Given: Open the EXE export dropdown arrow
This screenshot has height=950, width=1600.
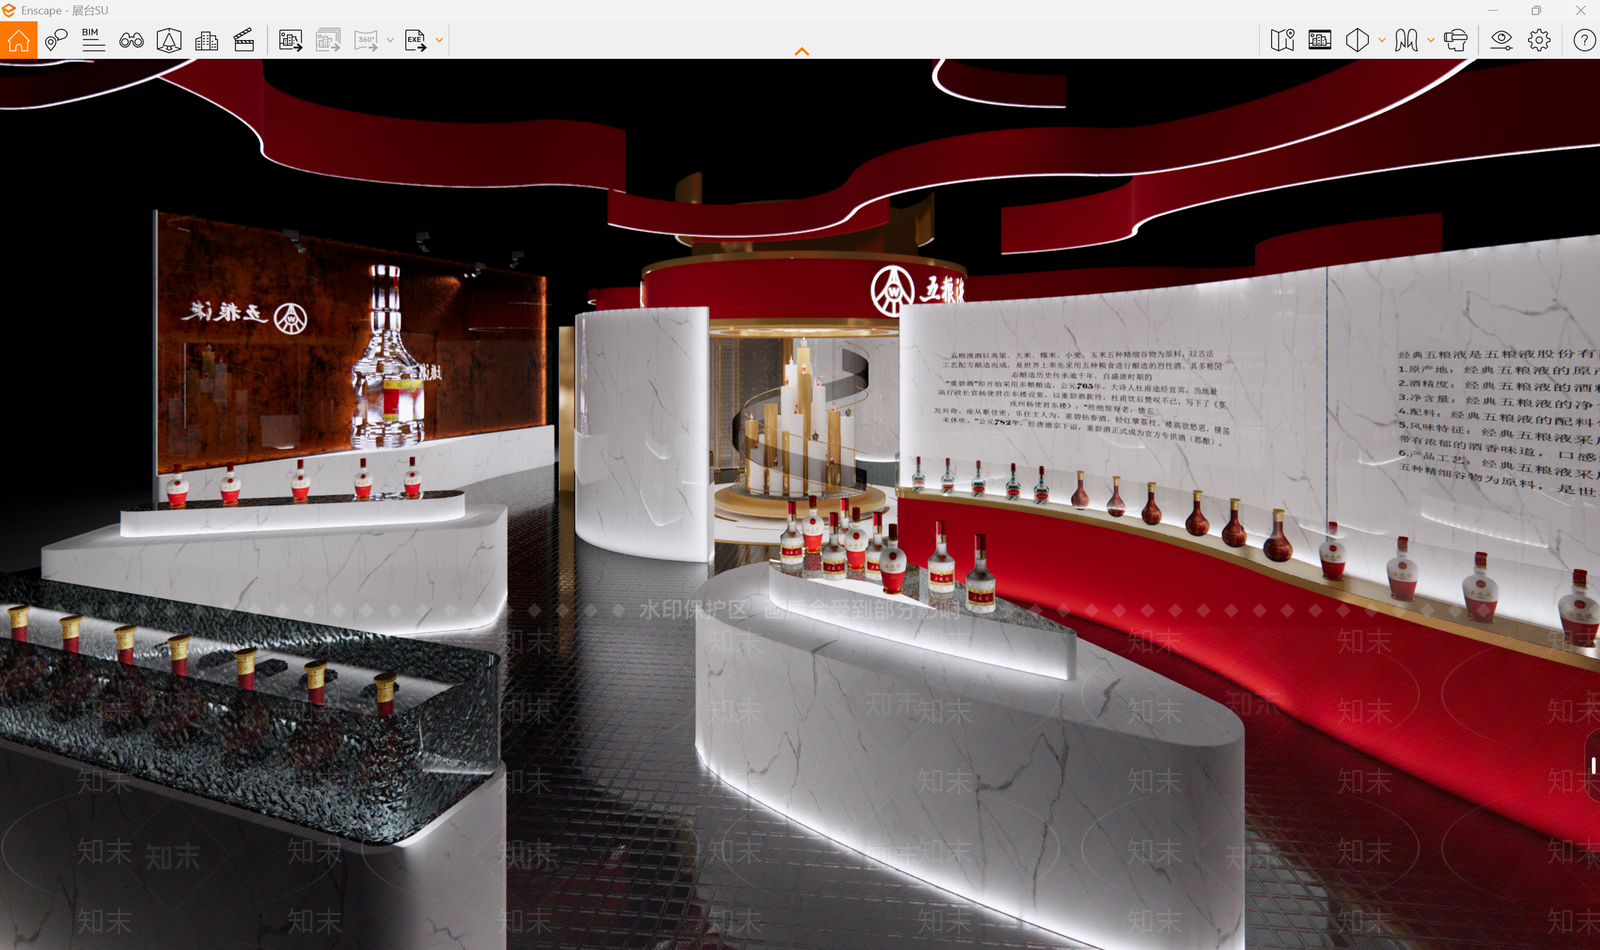Looking at the screenshot, I should click(x=439, y=40).
